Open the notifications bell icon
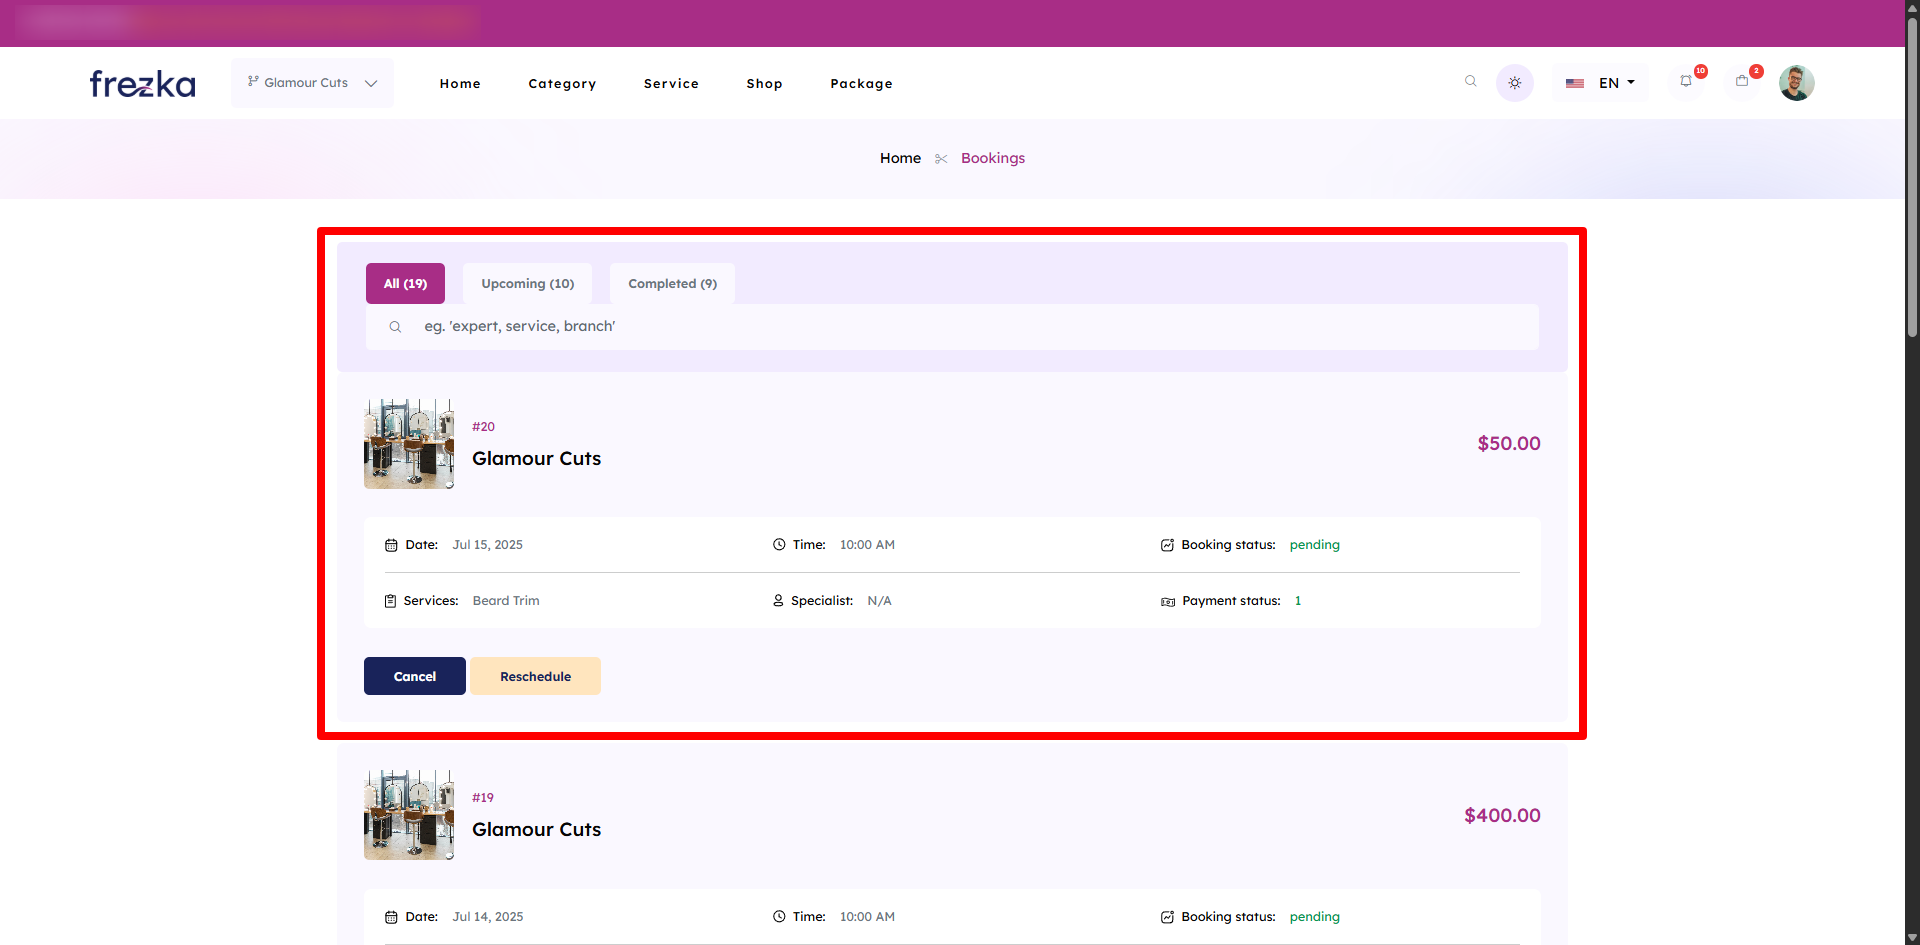 pos(1686,82)
